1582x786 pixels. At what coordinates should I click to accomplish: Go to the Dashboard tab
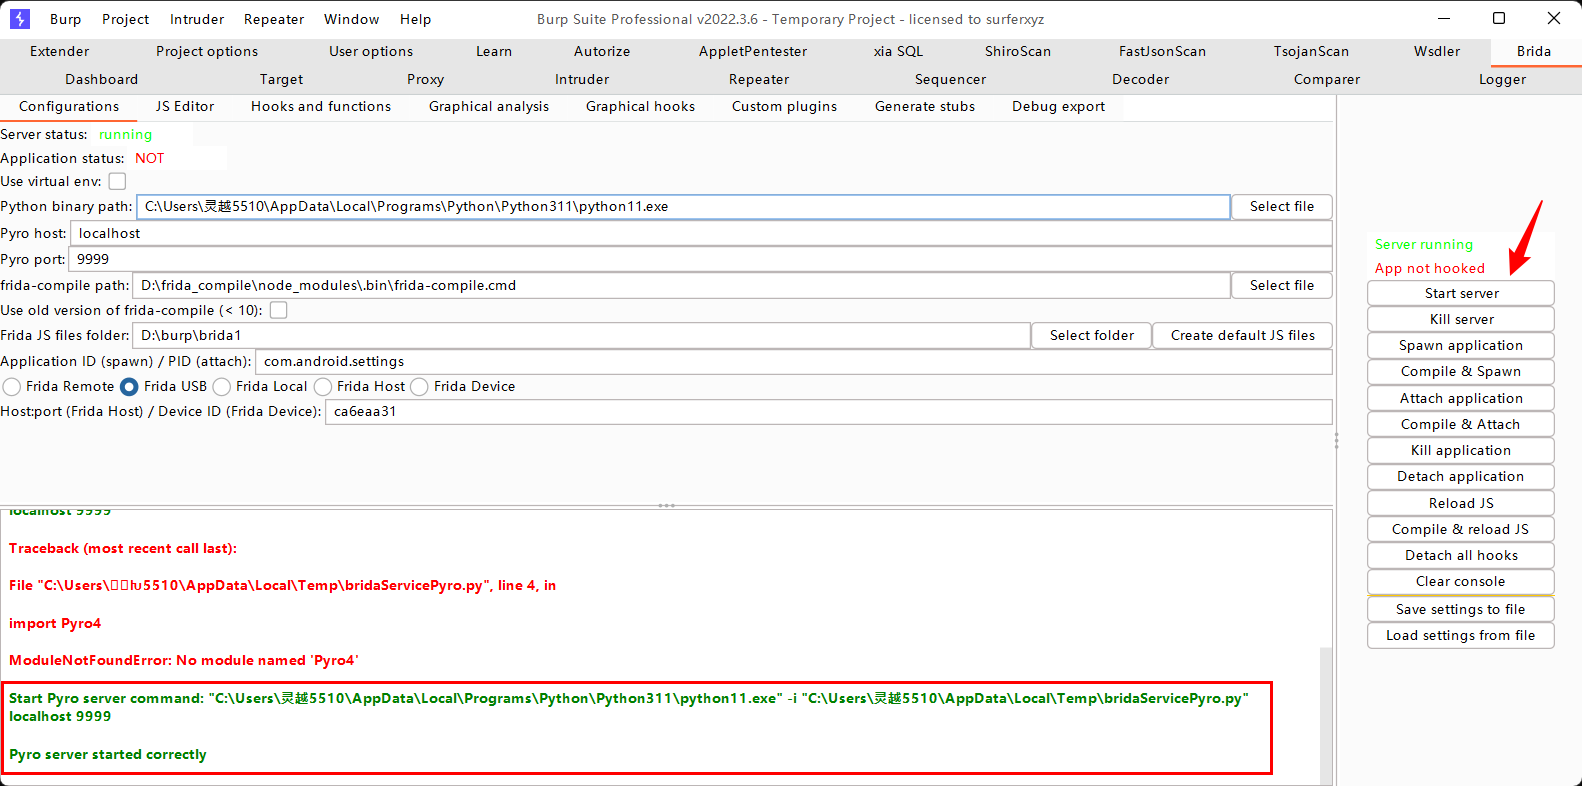(x=102, y=79)
